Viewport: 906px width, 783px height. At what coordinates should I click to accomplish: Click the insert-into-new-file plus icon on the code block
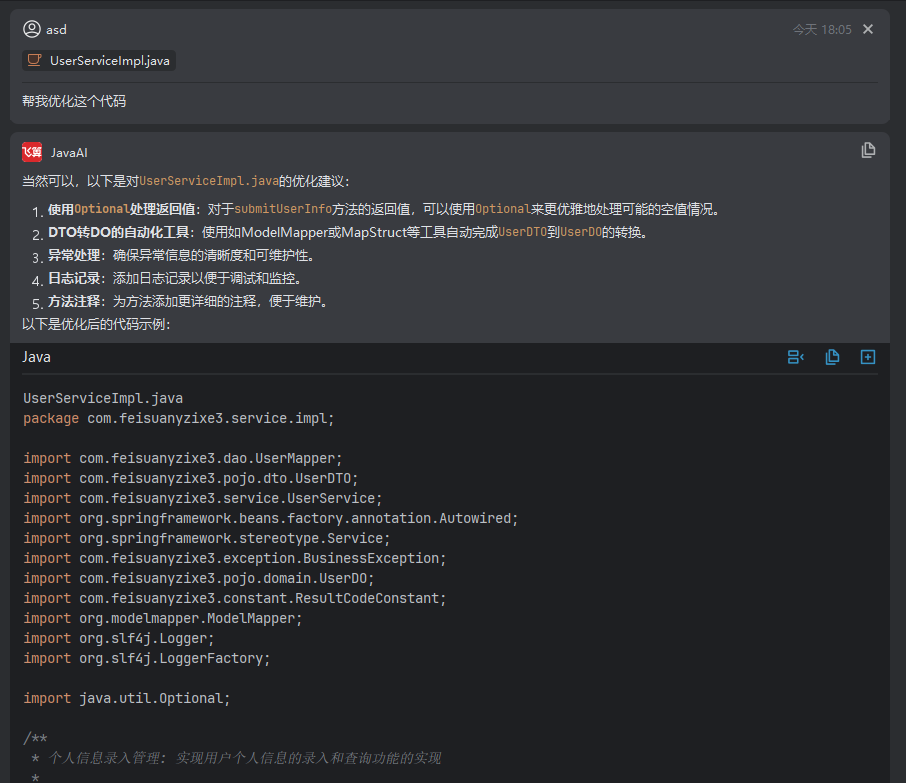tap(868, 357)
